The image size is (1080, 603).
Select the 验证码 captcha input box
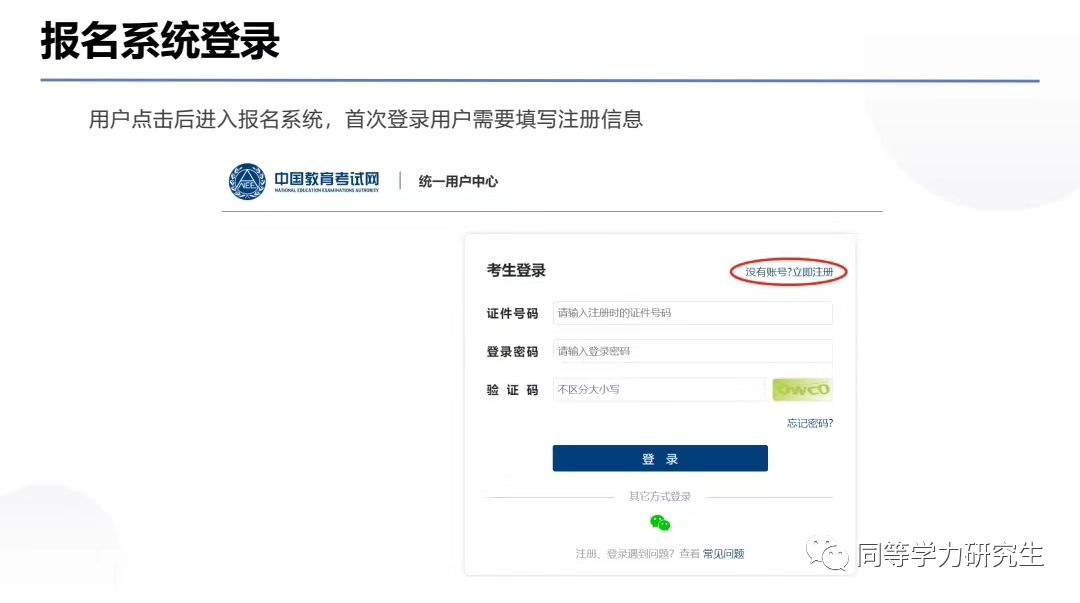coord(658,389)
